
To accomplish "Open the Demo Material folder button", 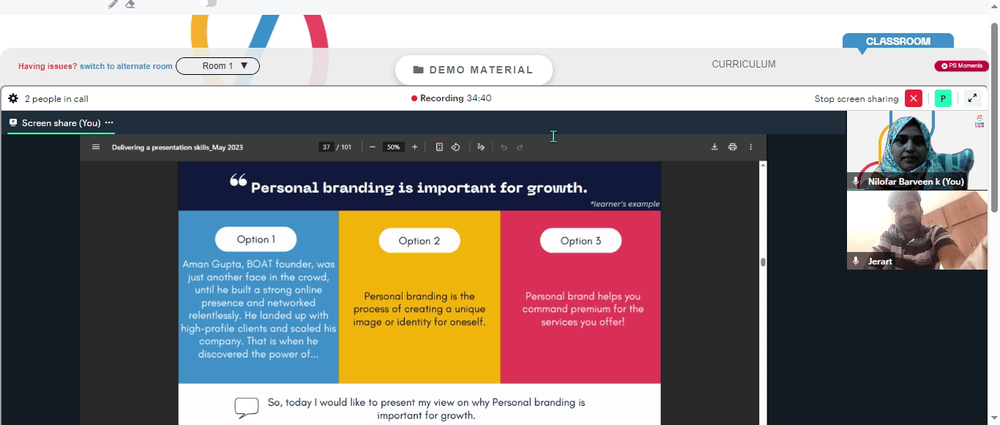I will coord(473,70).
